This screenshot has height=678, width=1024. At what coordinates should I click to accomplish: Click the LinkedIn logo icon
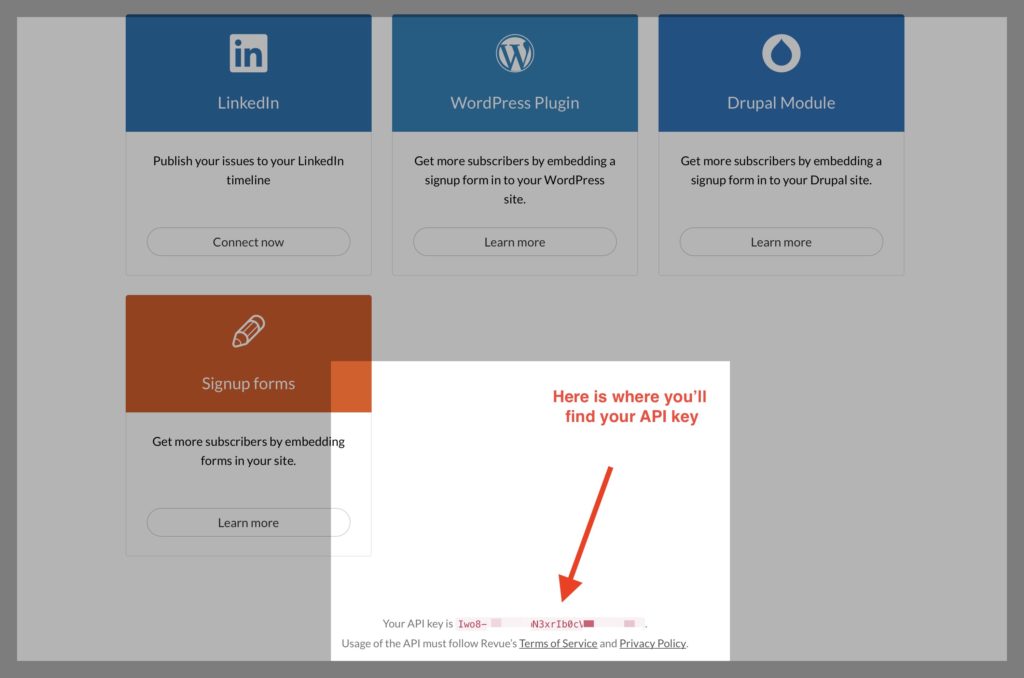pos(248,54)
